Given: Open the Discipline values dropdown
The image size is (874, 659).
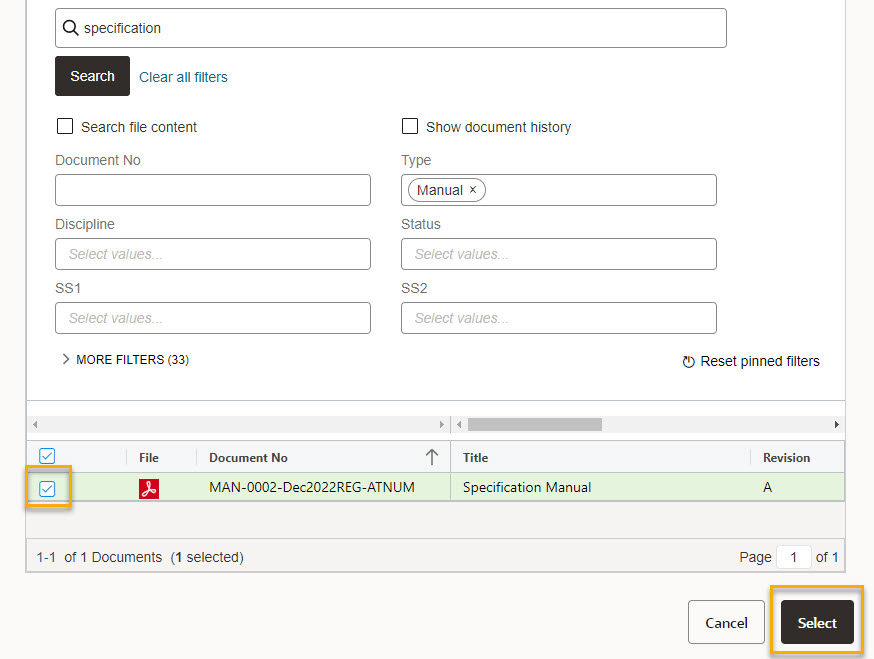Looking at the screenshot, I should (x=213, y=254).
